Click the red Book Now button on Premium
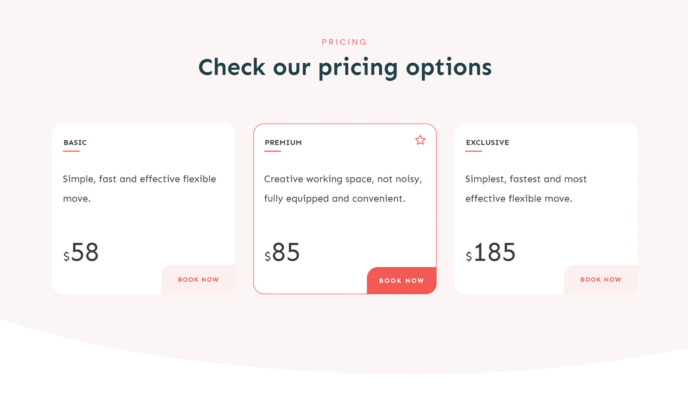The image size is (688, 399). coord(401,280)
